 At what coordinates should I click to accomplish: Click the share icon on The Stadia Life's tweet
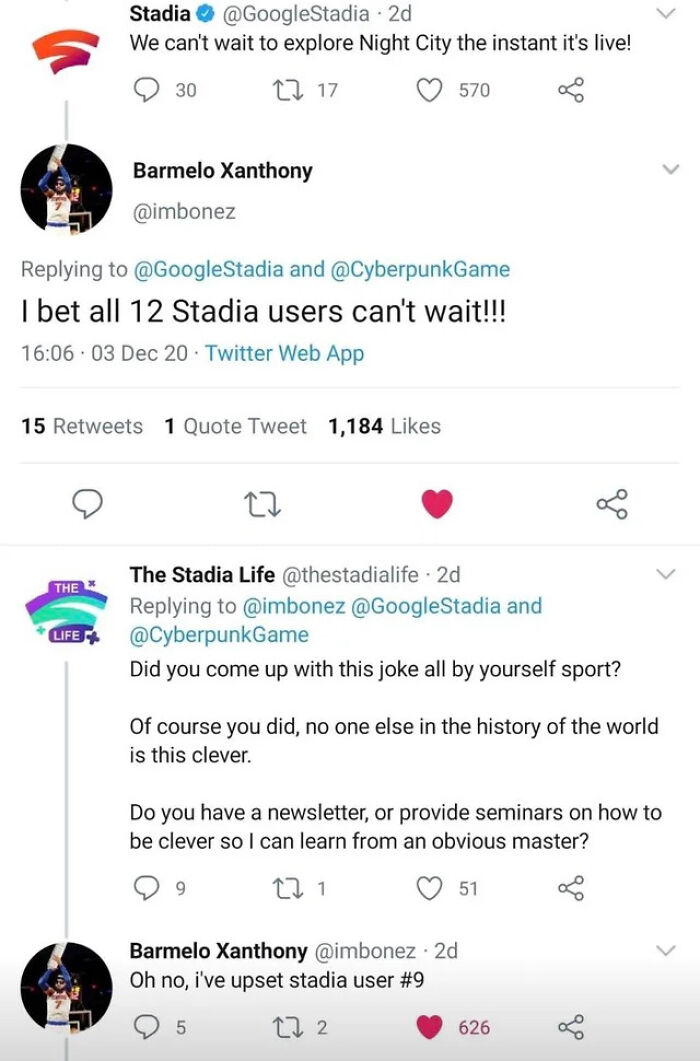(x=571, y=887)
